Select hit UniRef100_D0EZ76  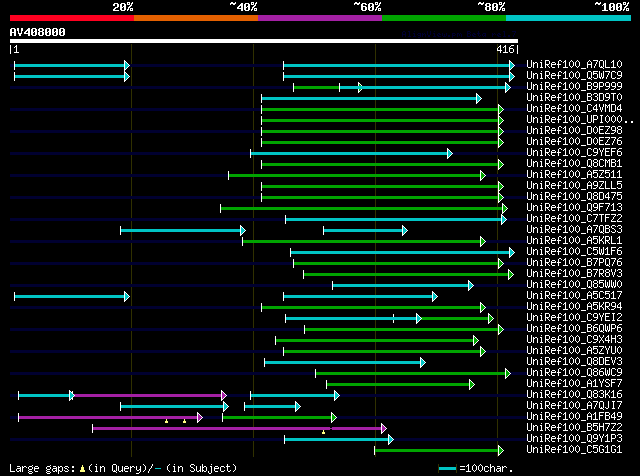(x=574, y=142)
